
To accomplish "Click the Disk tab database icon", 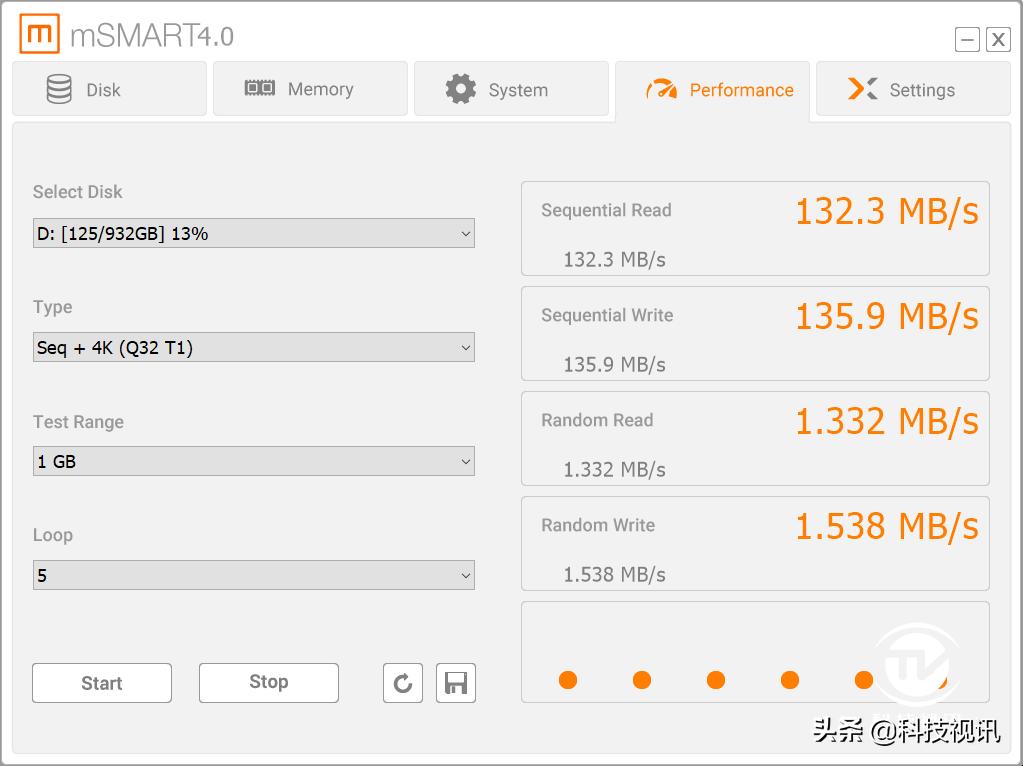I will point(59,89).
